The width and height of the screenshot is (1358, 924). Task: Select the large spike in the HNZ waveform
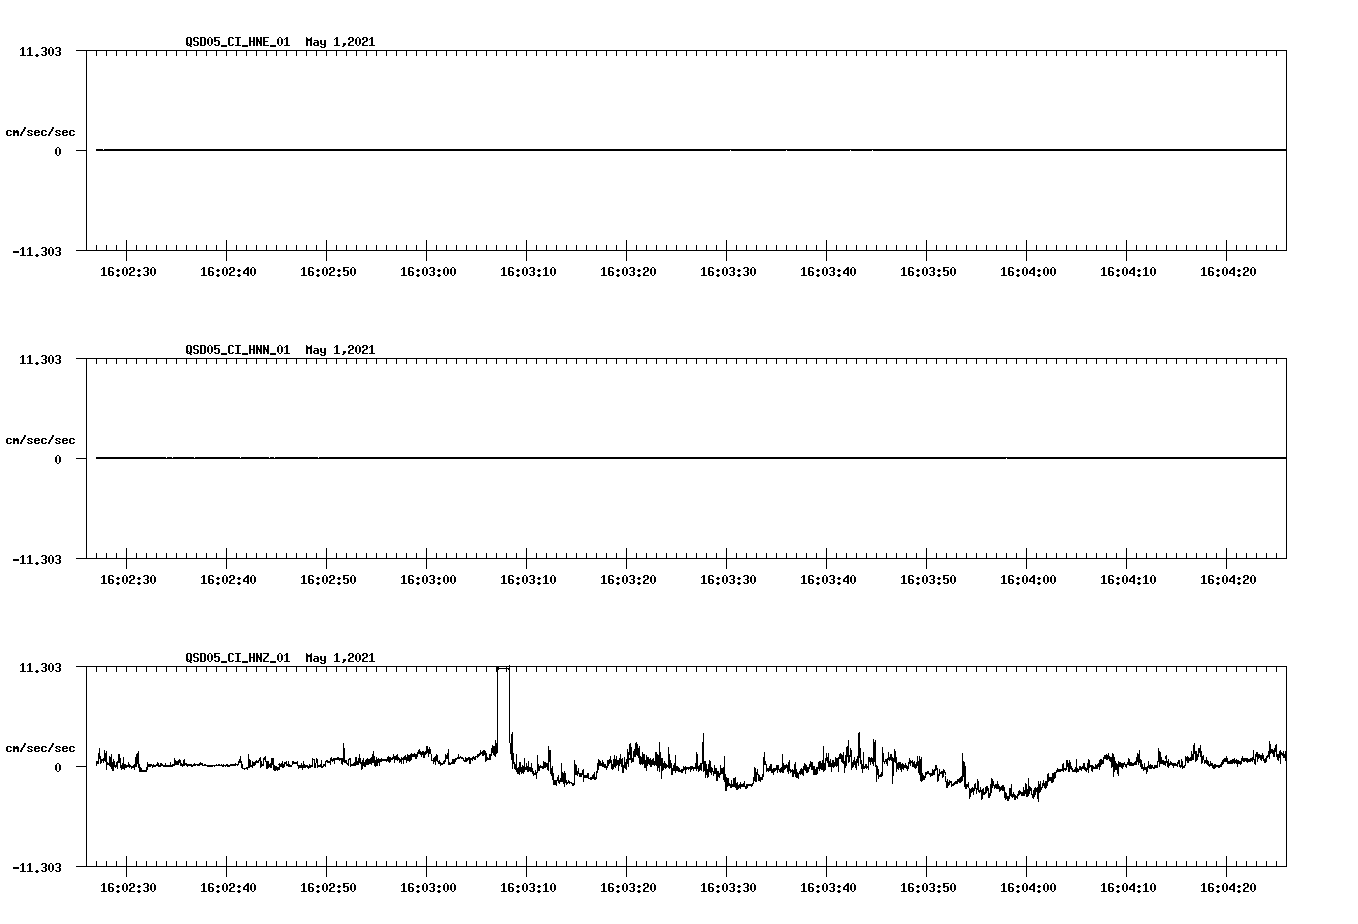pyautogui.click(x=503, y=700)
